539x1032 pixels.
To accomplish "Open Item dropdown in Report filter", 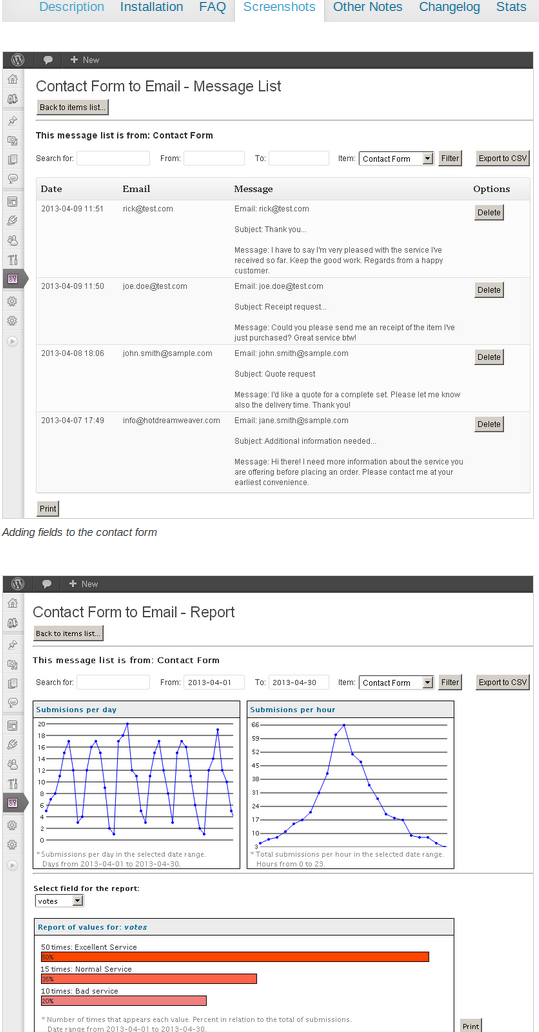I will (396, 683).
